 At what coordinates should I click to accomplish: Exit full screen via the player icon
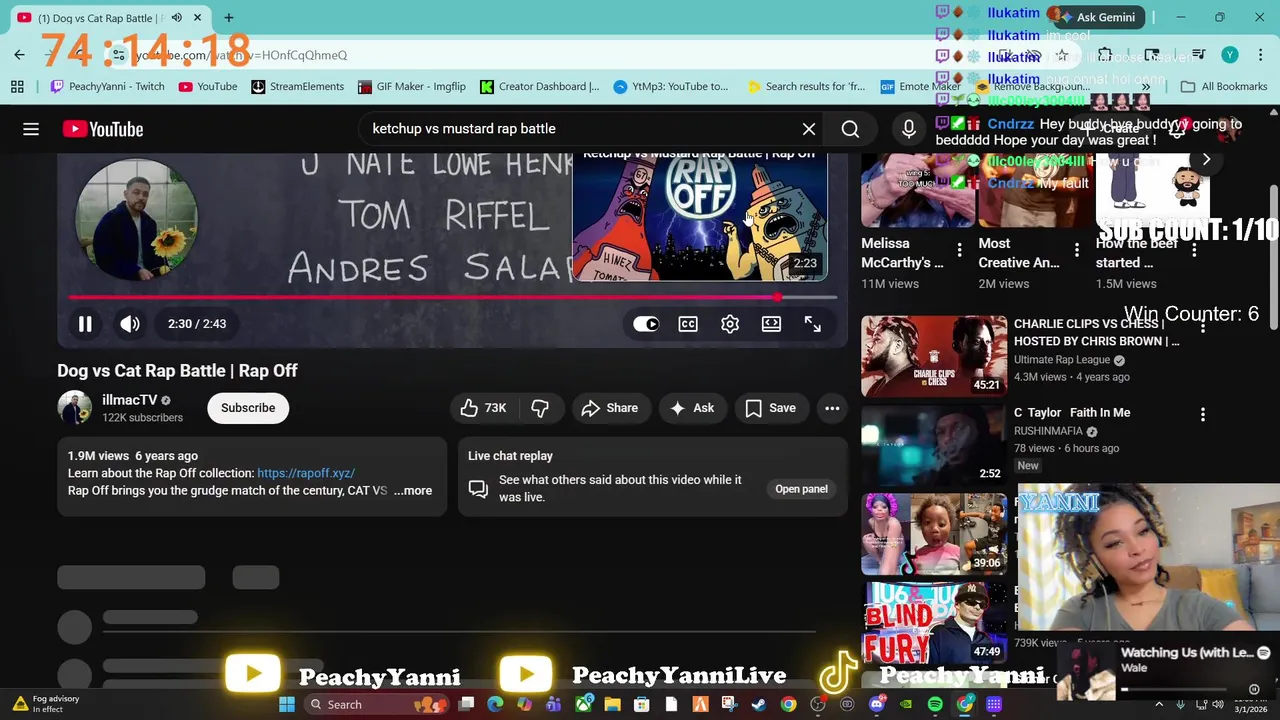tap(813, 324)
